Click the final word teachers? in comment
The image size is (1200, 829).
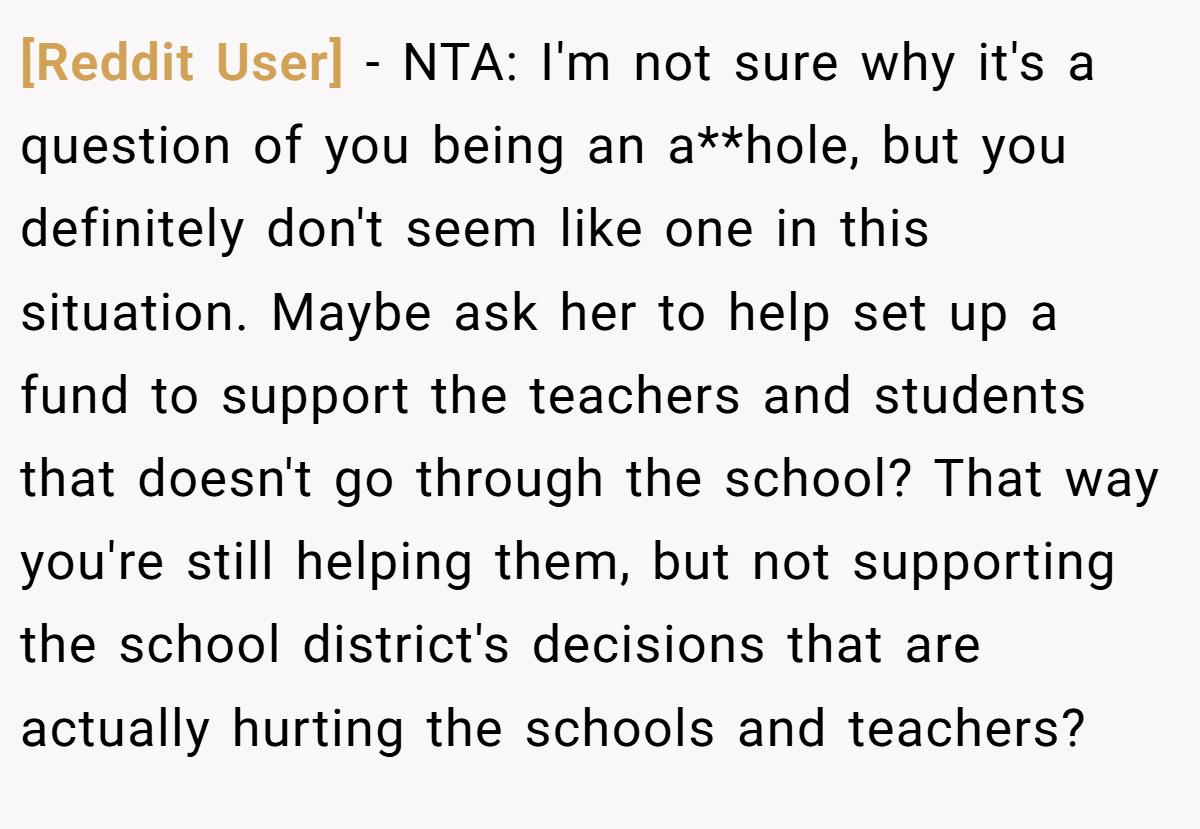click(966, 729)
